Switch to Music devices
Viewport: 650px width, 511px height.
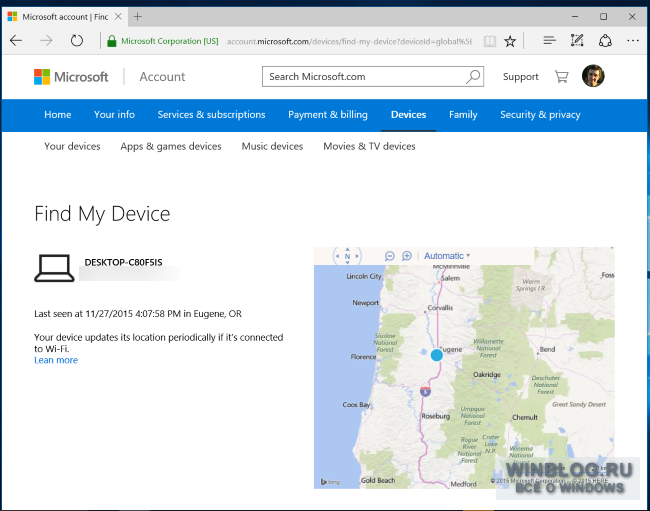click(272, 146)
